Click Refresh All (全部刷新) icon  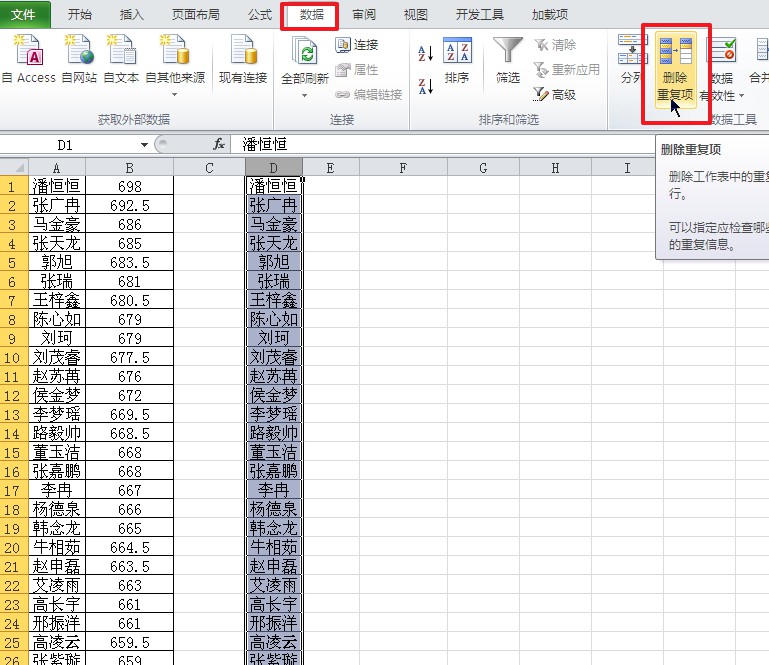(305, 58)
